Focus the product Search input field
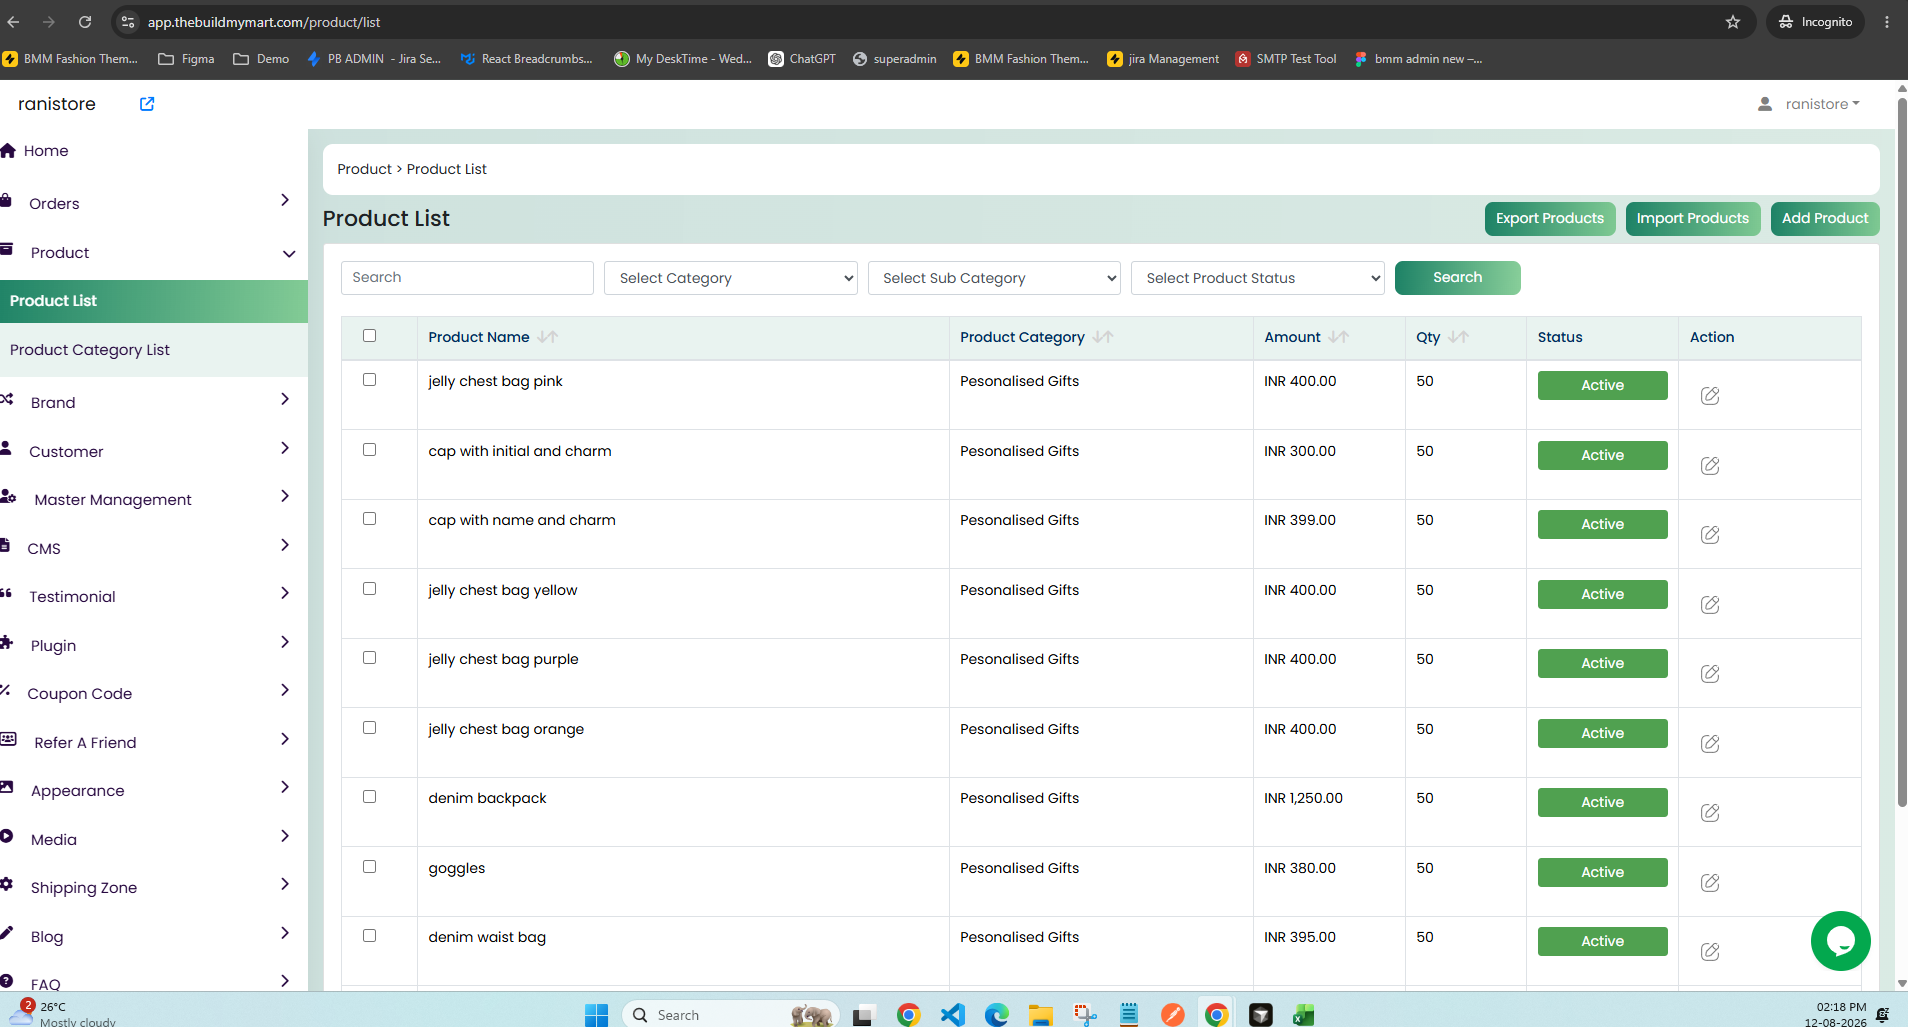Viewport: 1908px width, 1027px height. tap(467, 278)
